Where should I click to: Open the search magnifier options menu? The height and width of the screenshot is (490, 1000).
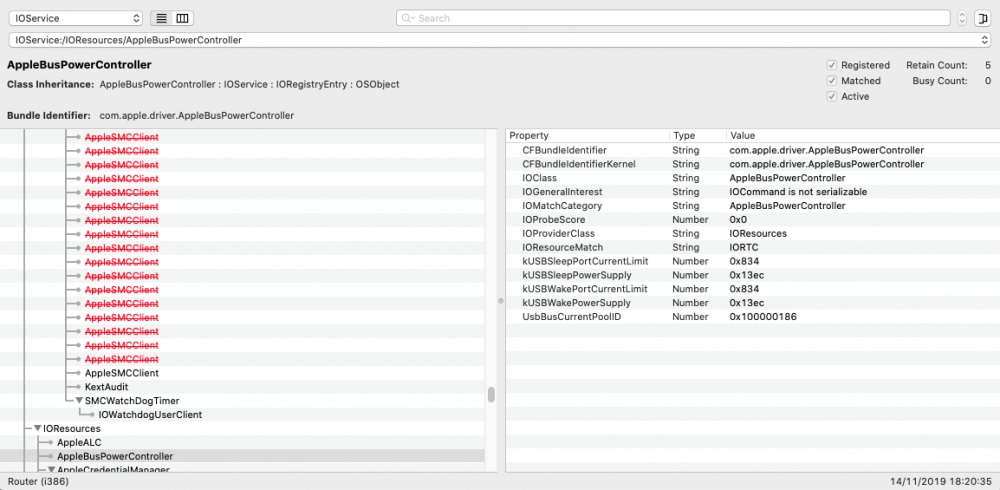[408, 19]
